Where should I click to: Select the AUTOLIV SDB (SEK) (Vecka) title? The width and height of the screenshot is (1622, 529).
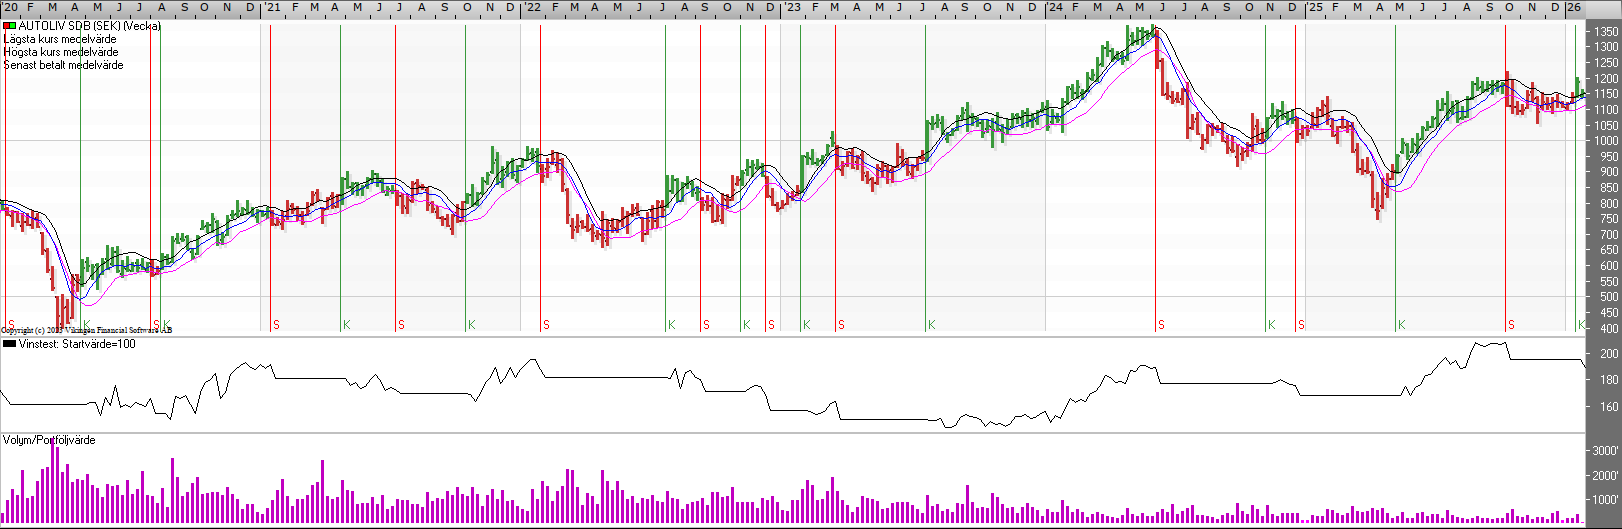tap(89, 26)
